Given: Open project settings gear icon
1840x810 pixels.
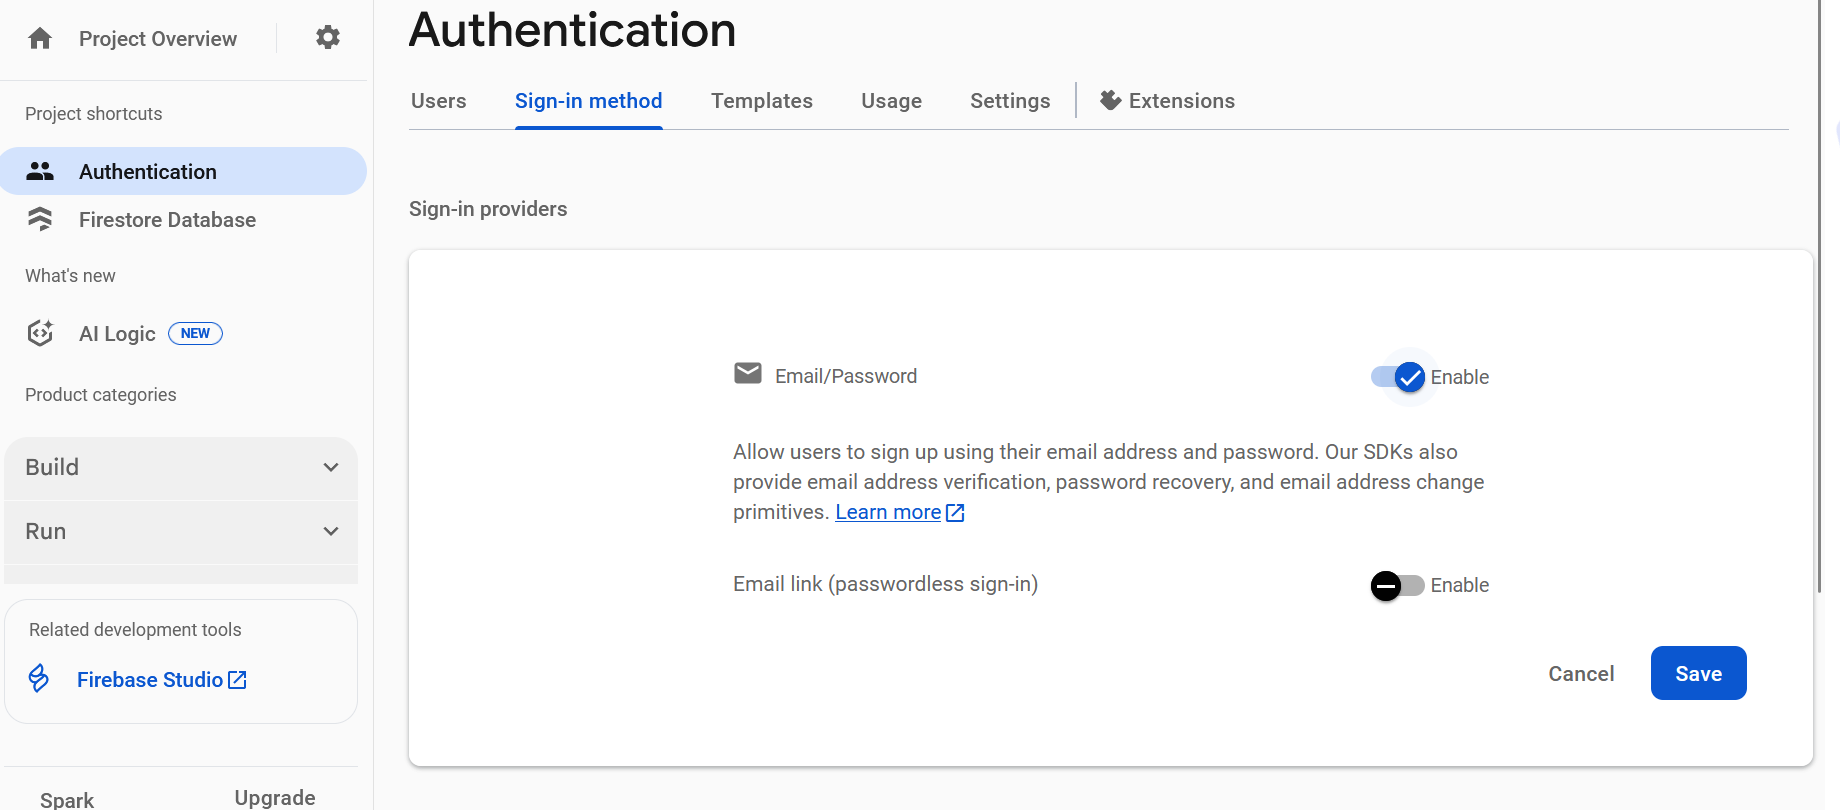Looking at the screenshot, I should (x=328, y=38).
